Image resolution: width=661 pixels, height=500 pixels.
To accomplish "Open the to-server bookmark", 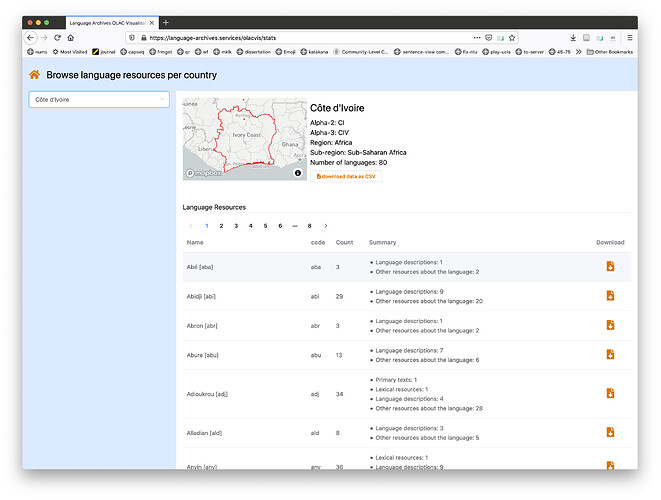I will click(x=530, y=52).
